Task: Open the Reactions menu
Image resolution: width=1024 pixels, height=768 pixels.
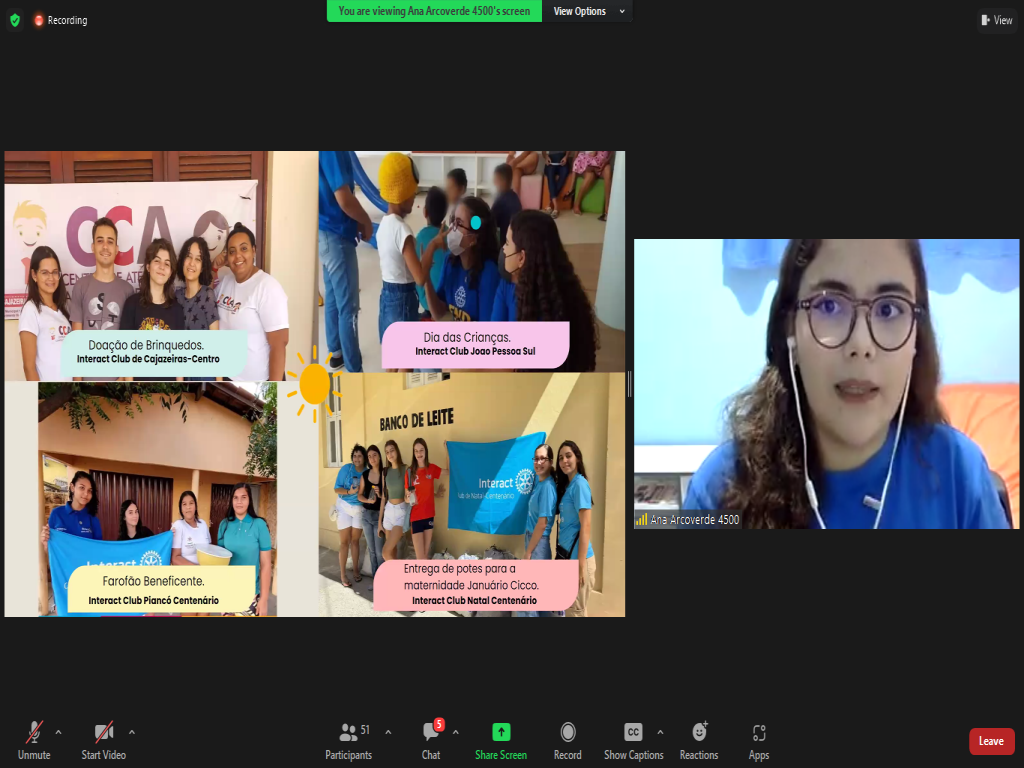Action: click(699, 732)
